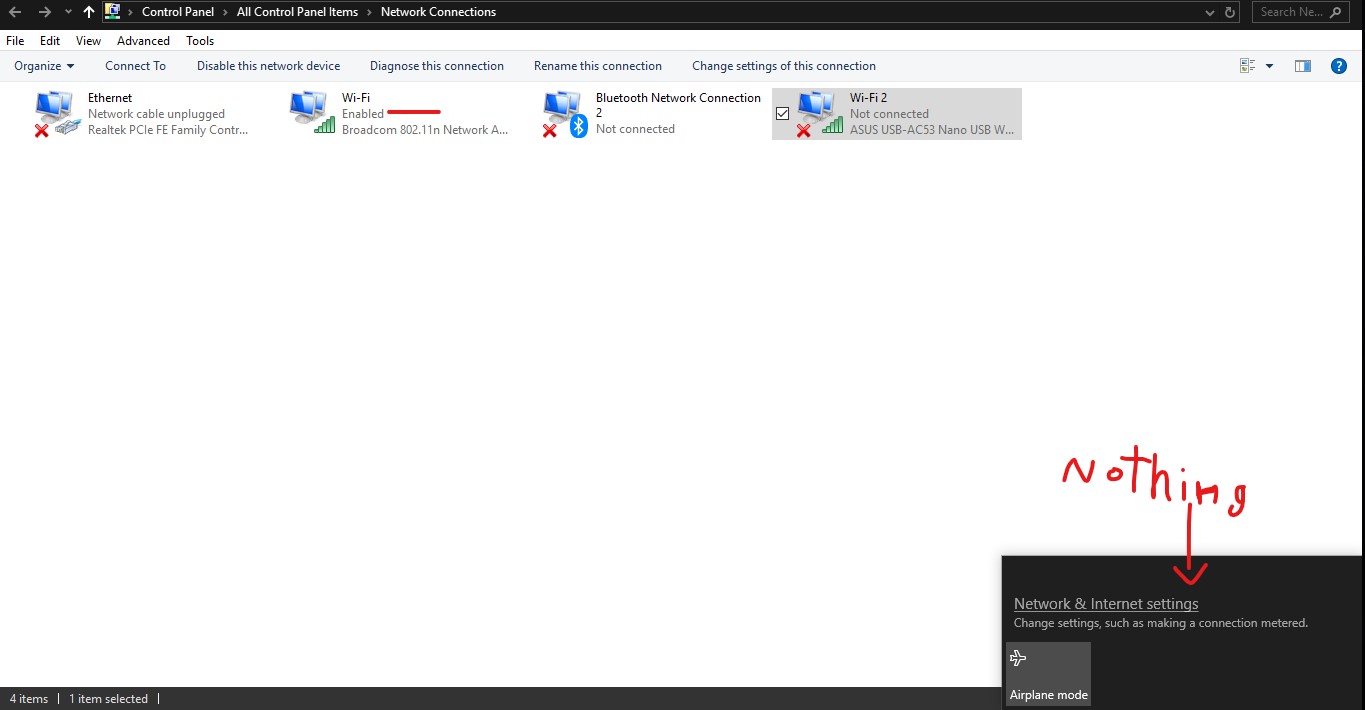This screenshot has height=710, width=1365.
Task: Click the "Network cable unplugged" status text
Action: (156, 114)
